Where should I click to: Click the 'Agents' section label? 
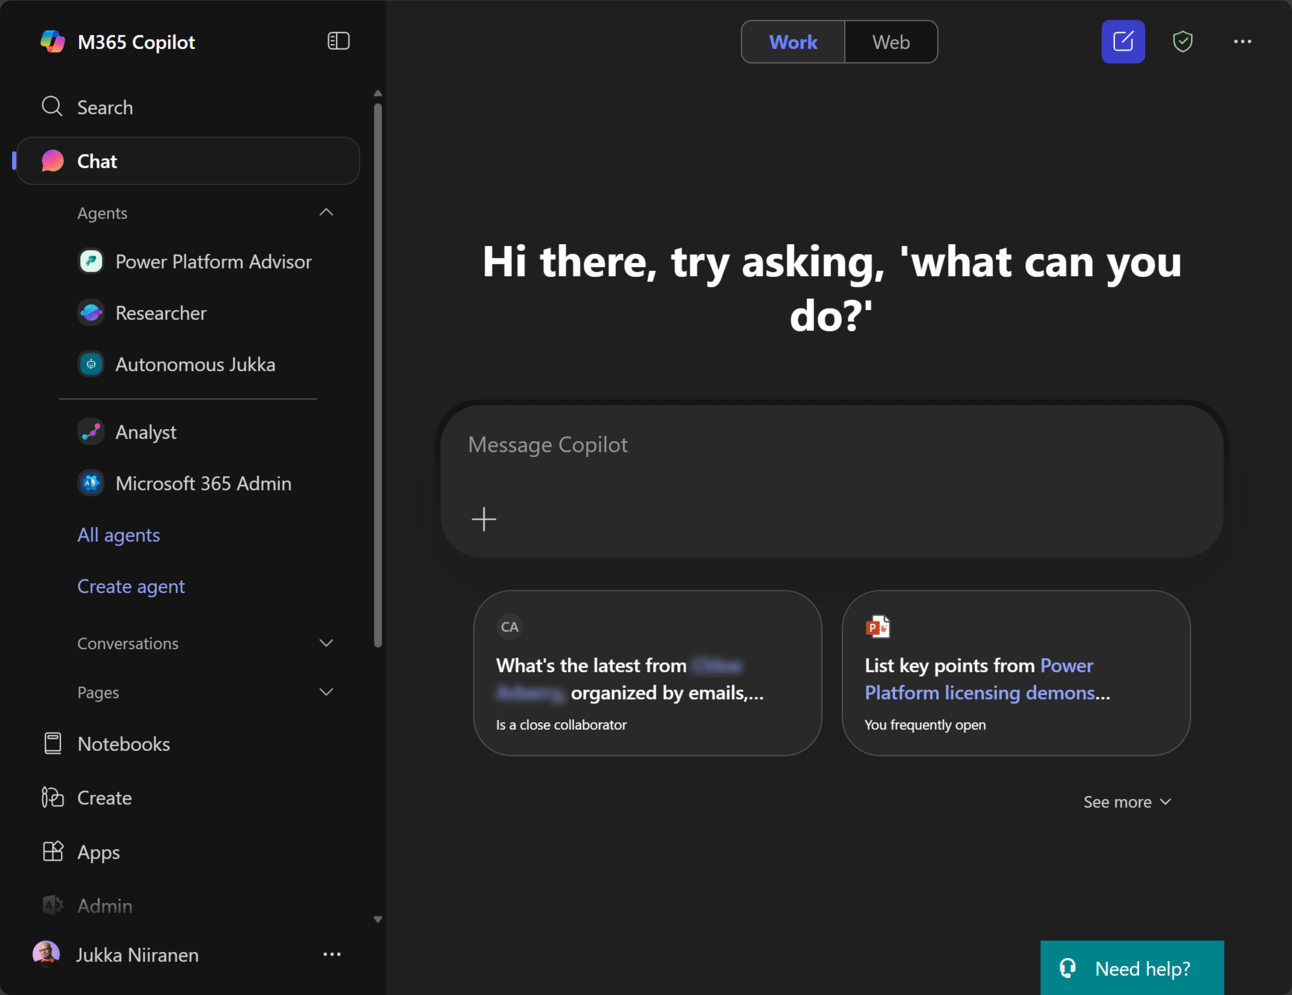click(102, 213)
